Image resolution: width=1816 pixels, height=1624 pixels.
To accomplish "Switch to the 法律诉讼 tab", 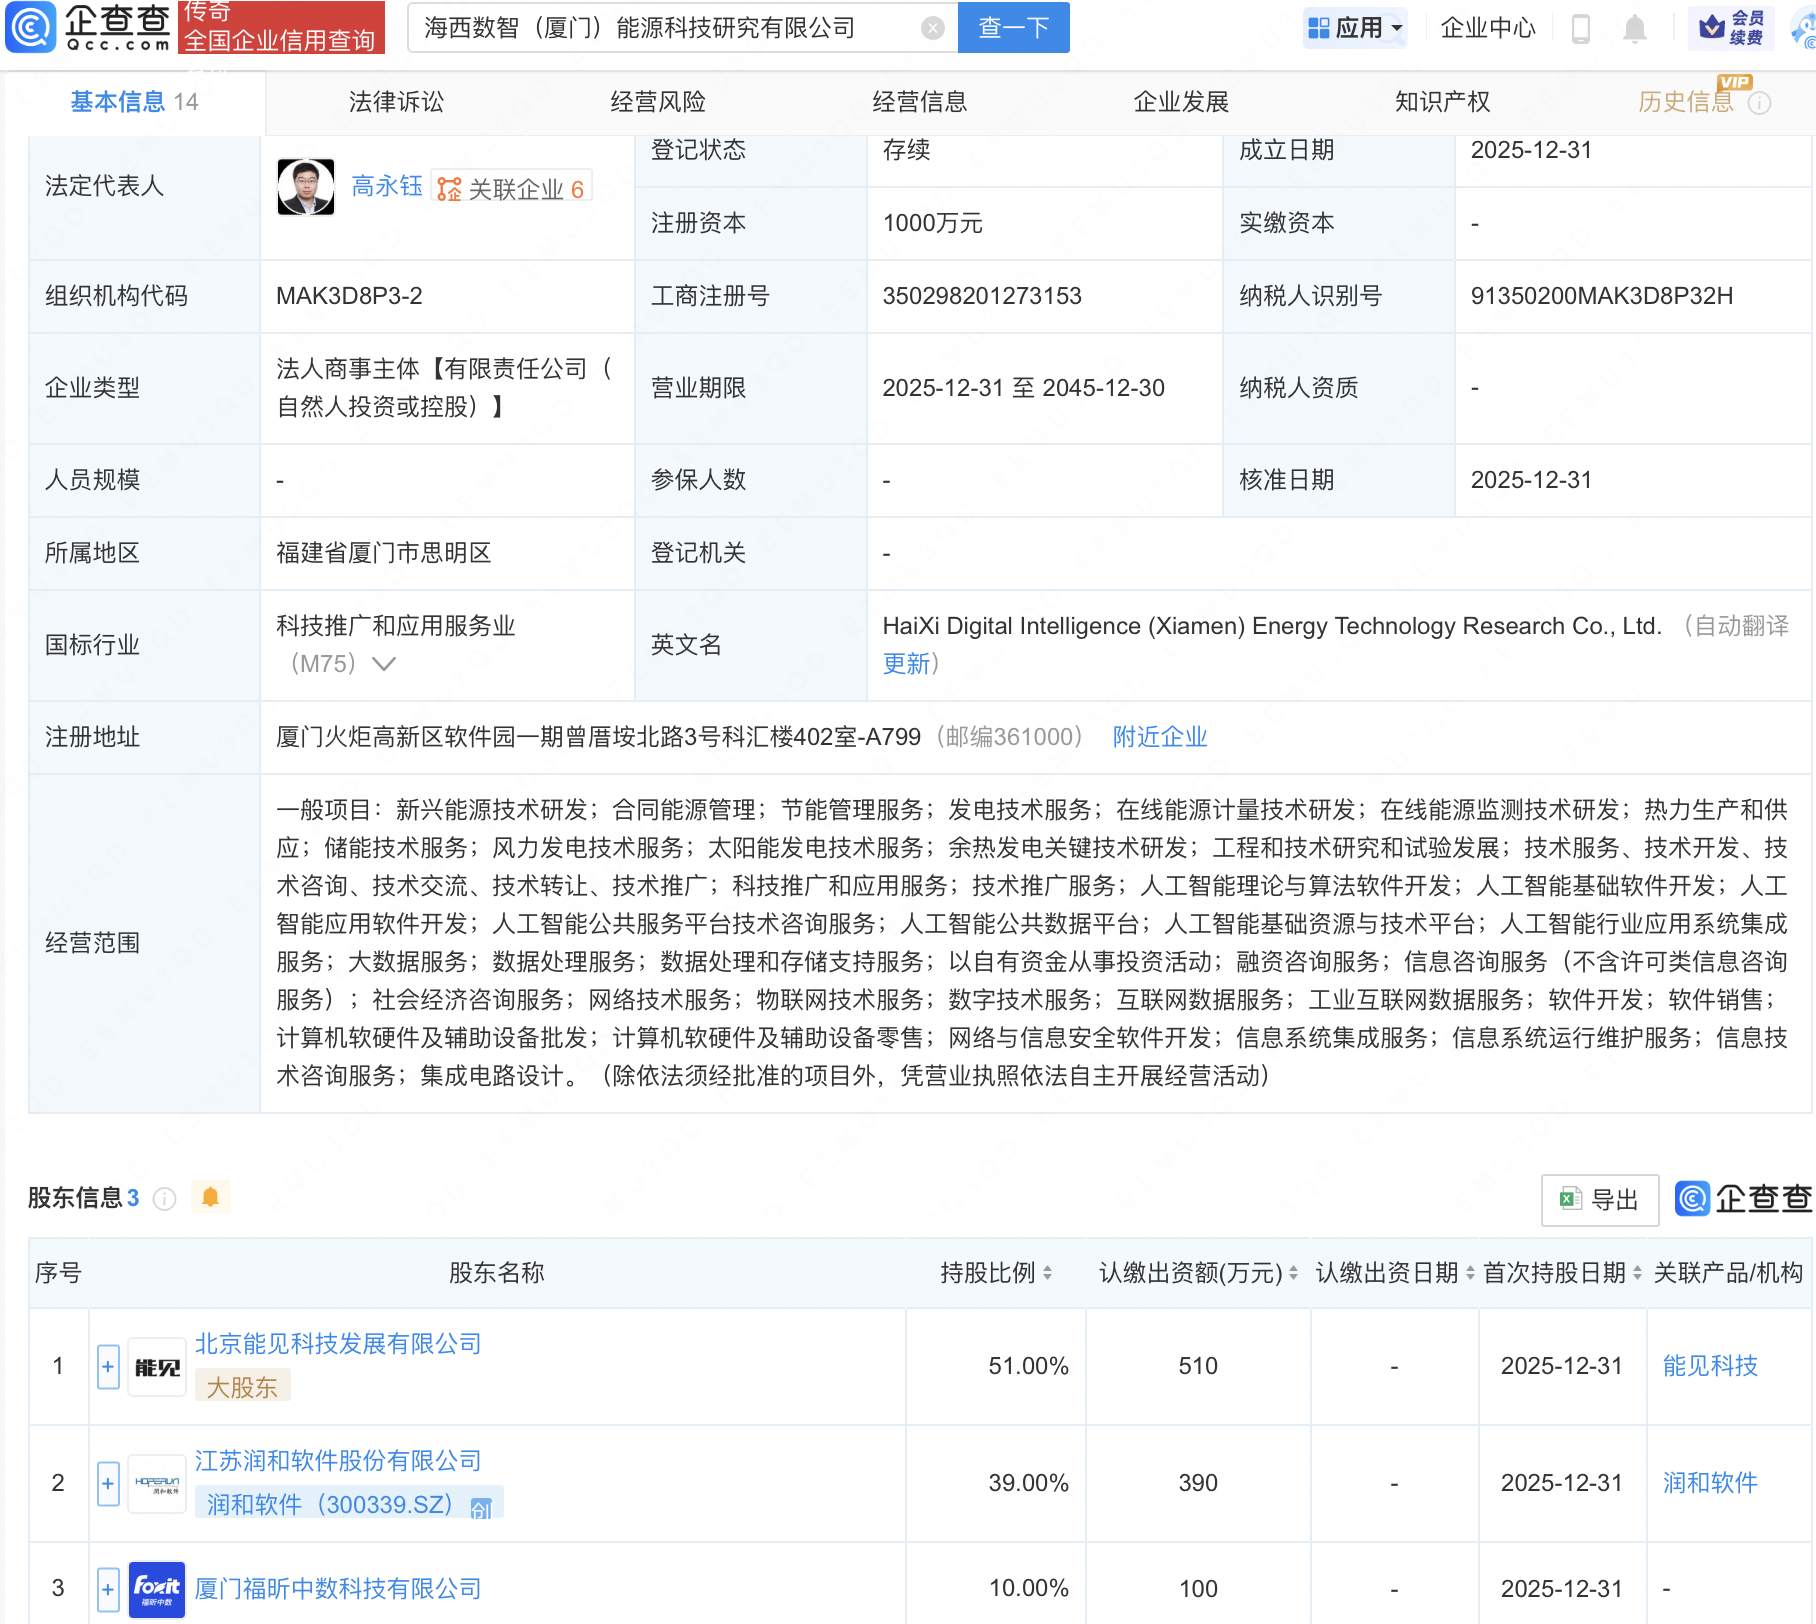I will [396, 102].
